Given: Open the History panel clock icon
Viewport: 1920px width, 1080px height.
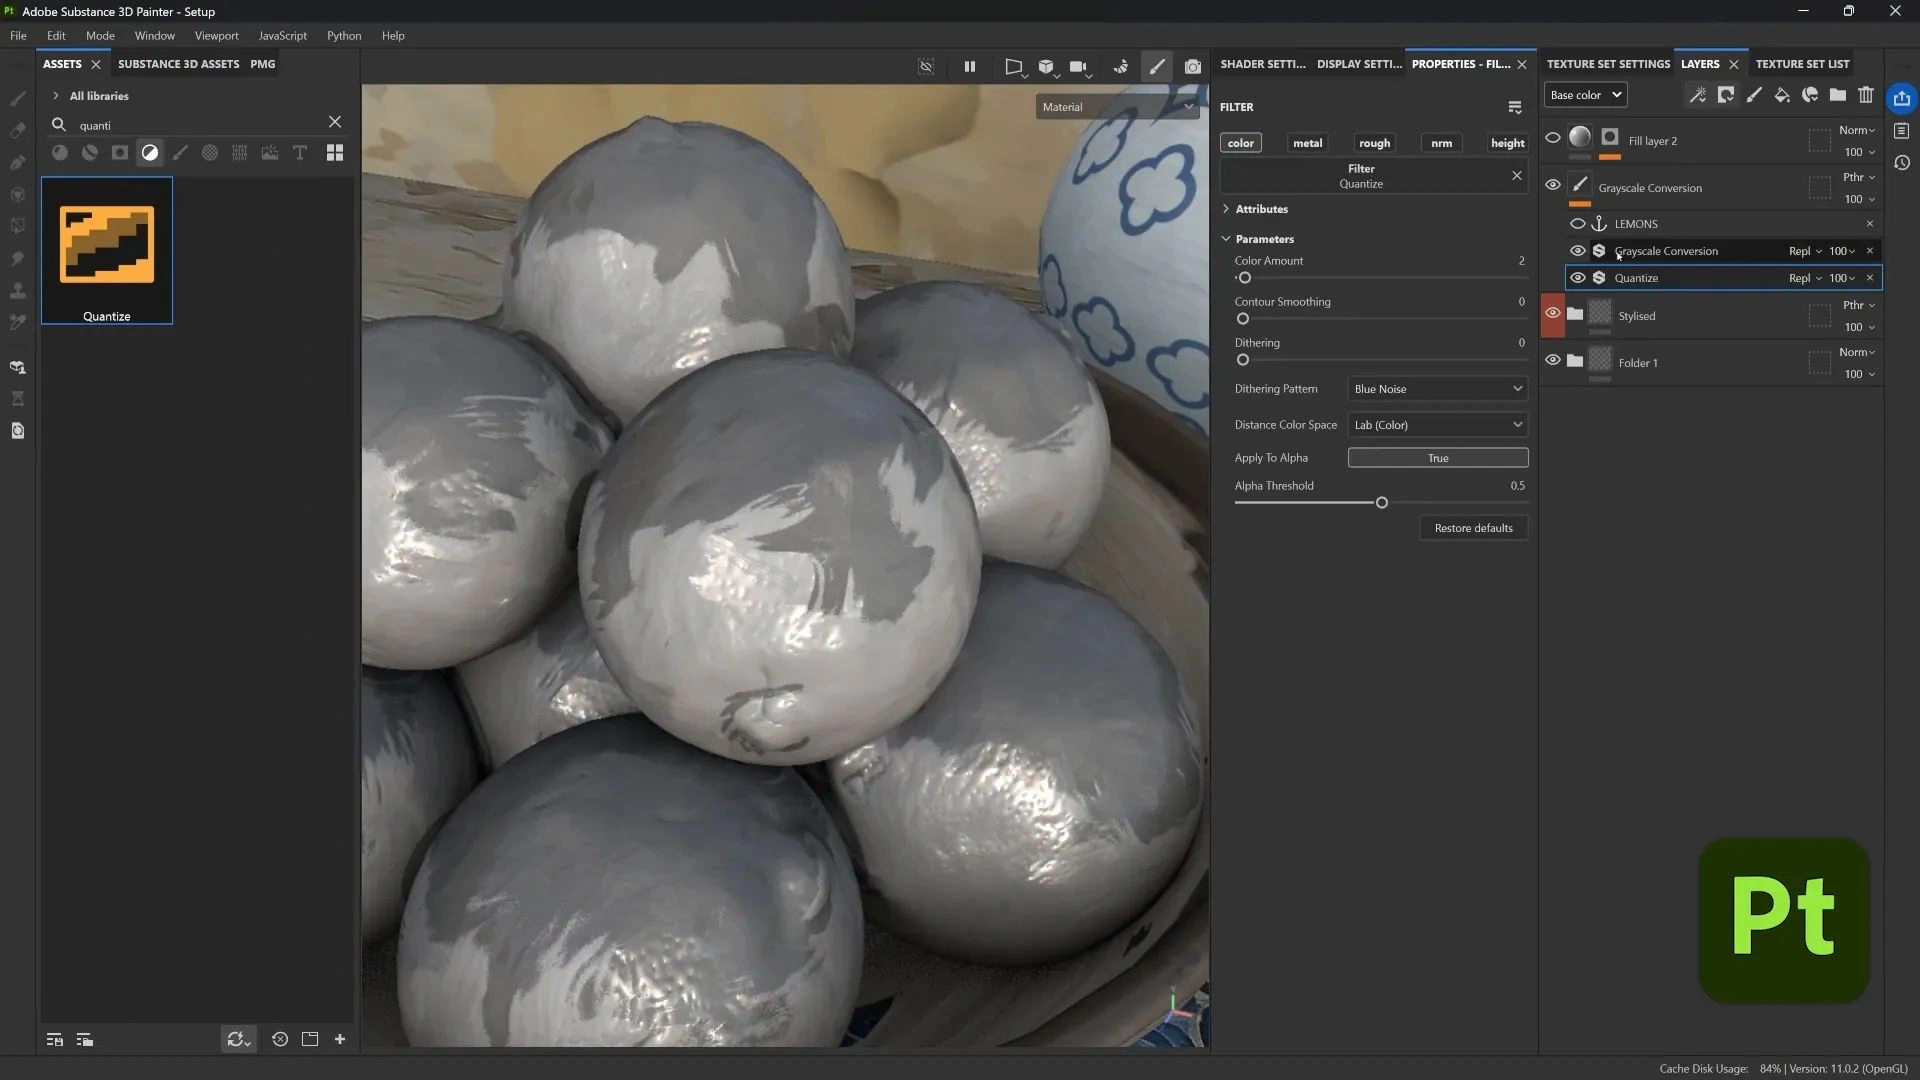Looking at the screenshot, I should pos(1902,163).
